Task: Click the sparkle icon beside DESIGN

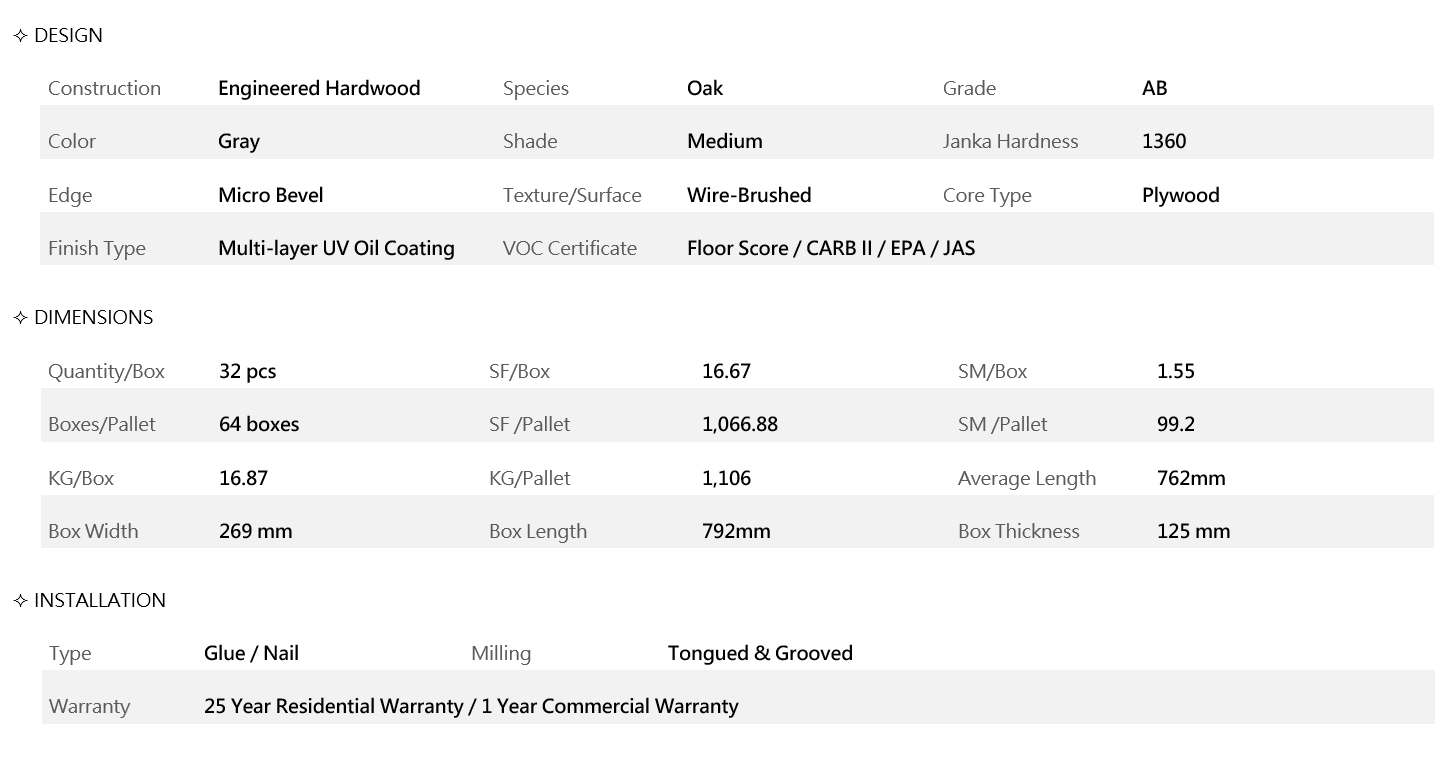Action: coord(21,36)
